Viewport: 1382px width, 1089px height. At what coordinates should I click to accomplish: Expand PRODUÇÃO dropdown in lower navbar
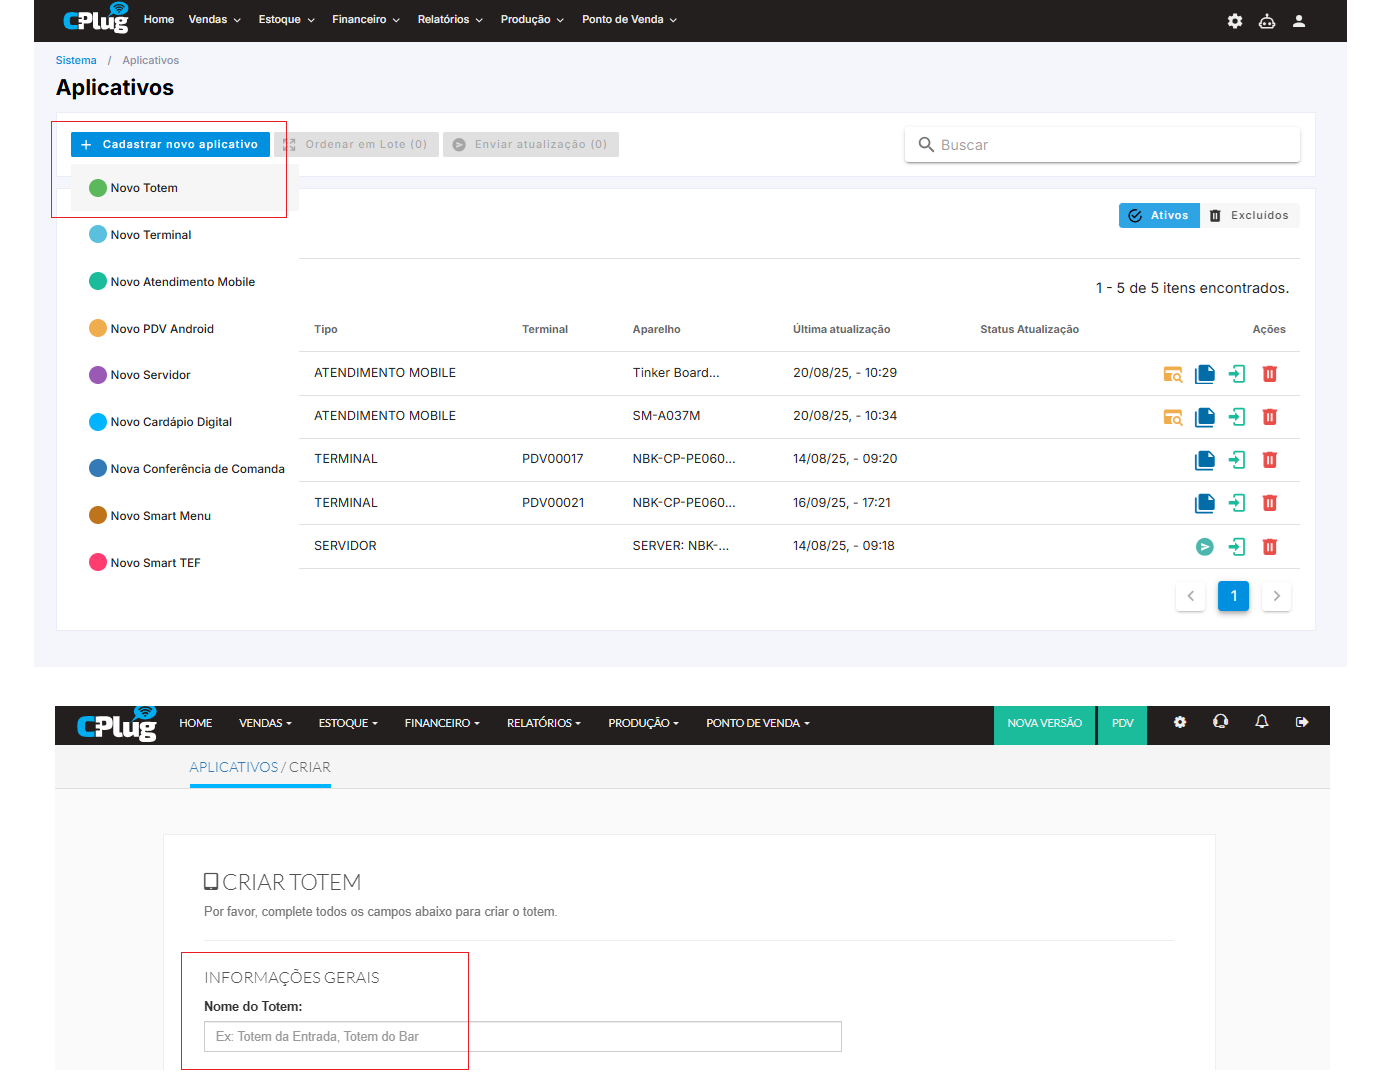[x=644, y=723]
